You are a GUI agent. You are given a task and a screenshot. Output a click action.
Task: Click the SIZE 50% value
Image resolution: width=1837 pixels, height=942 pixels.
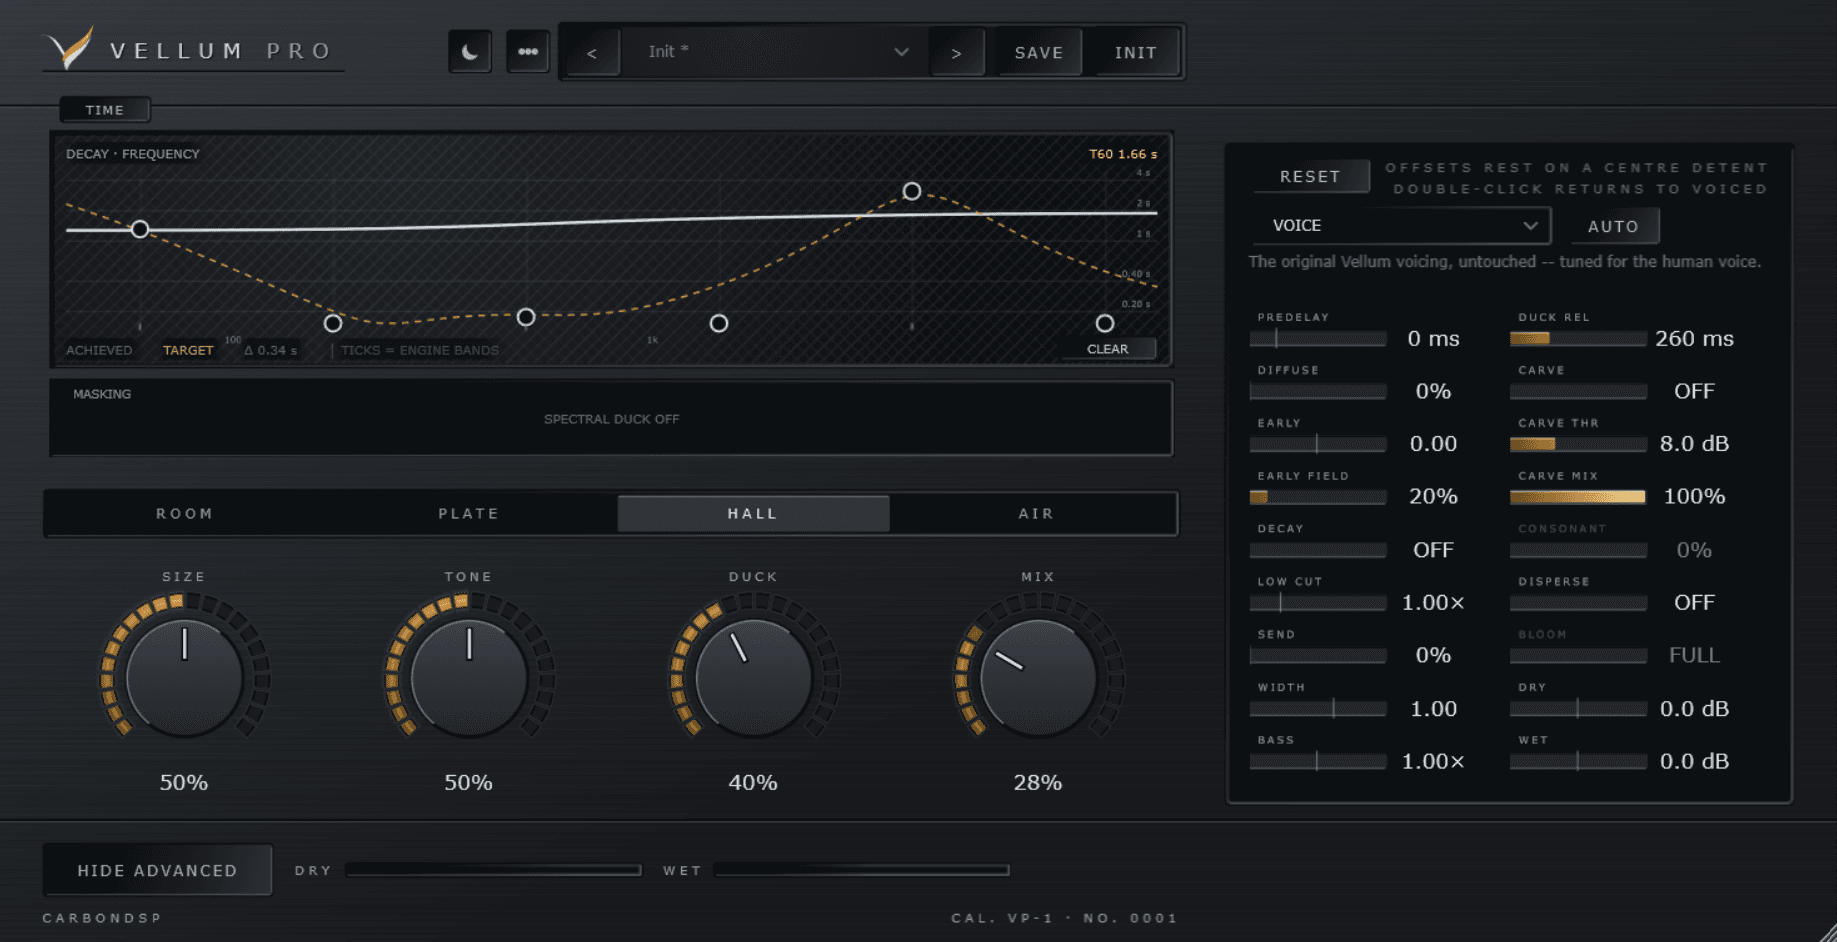pyautogui.click(x=184, y=783)
